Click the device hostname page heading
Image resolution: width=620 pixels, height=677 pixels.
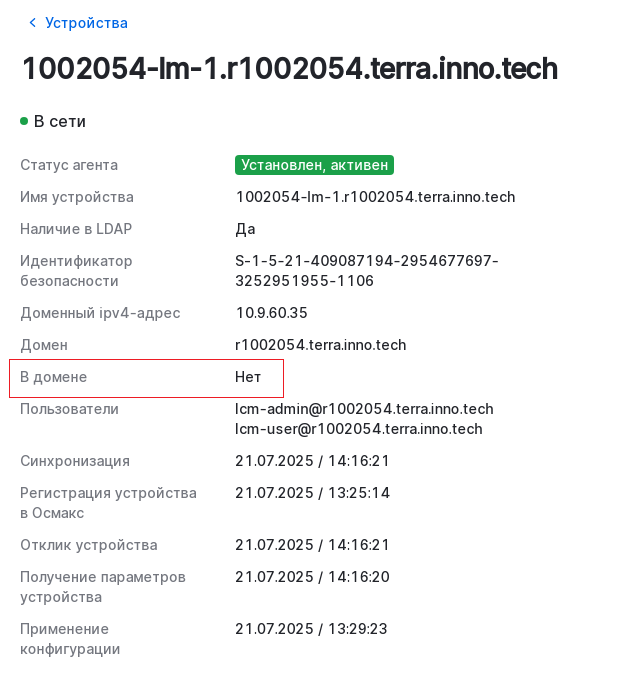289,69
